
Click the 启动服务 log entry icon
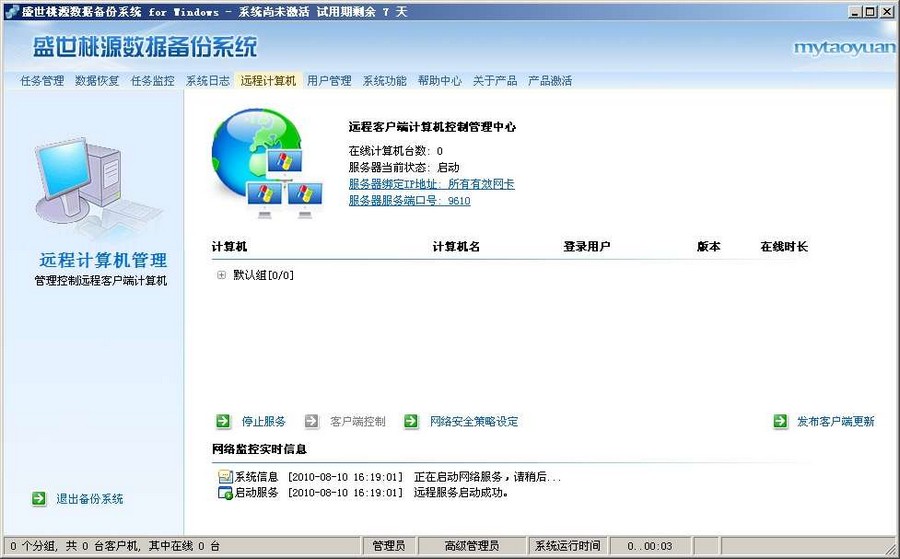point(224,492)
